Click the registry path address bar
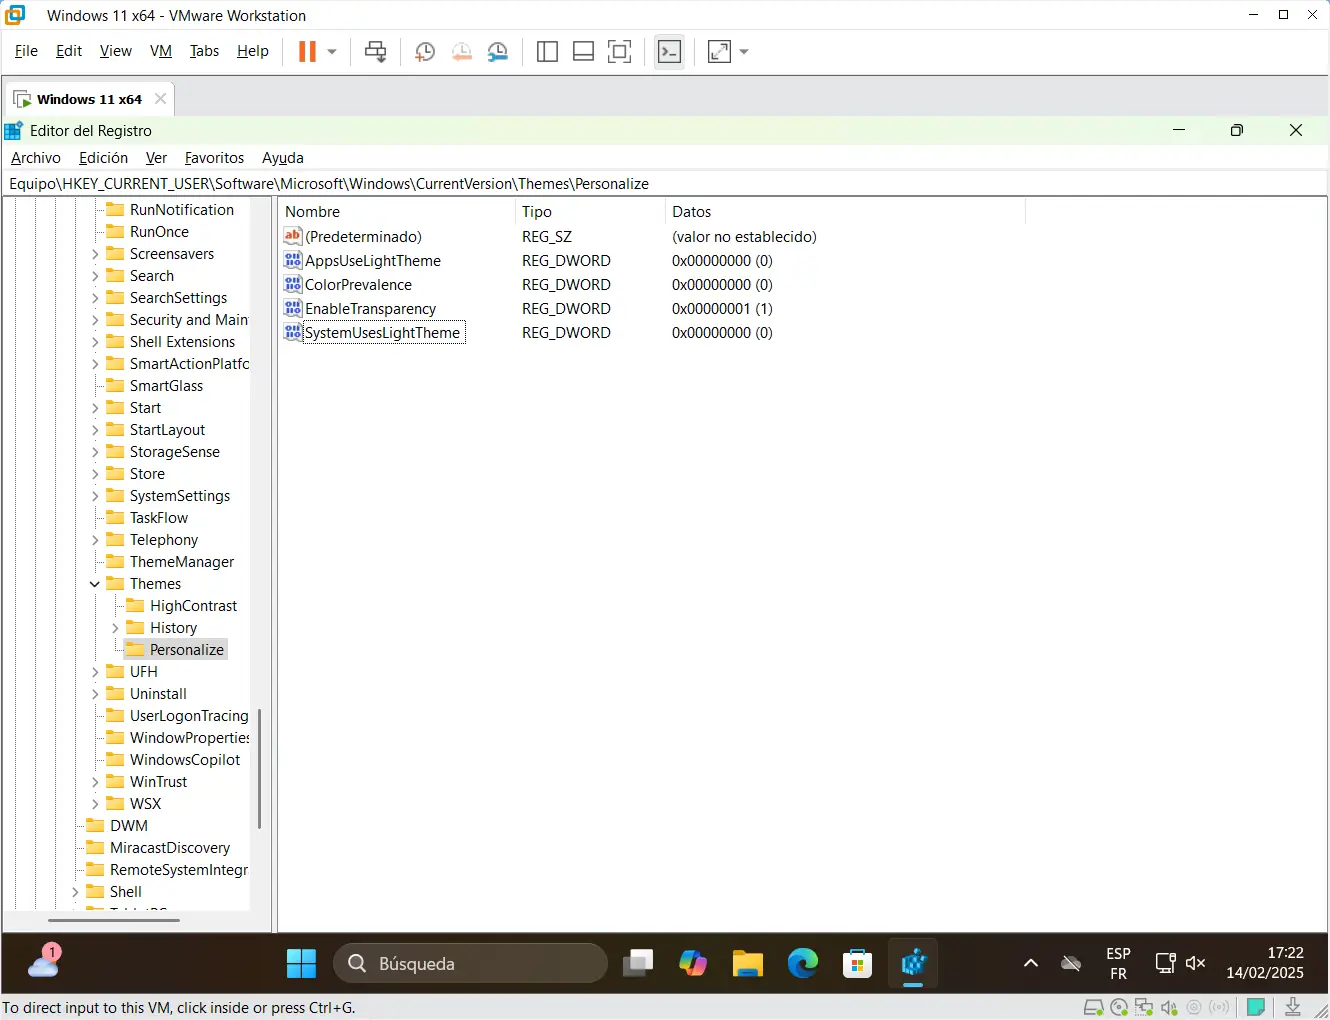1330x1020 pixels. (665, 184)
